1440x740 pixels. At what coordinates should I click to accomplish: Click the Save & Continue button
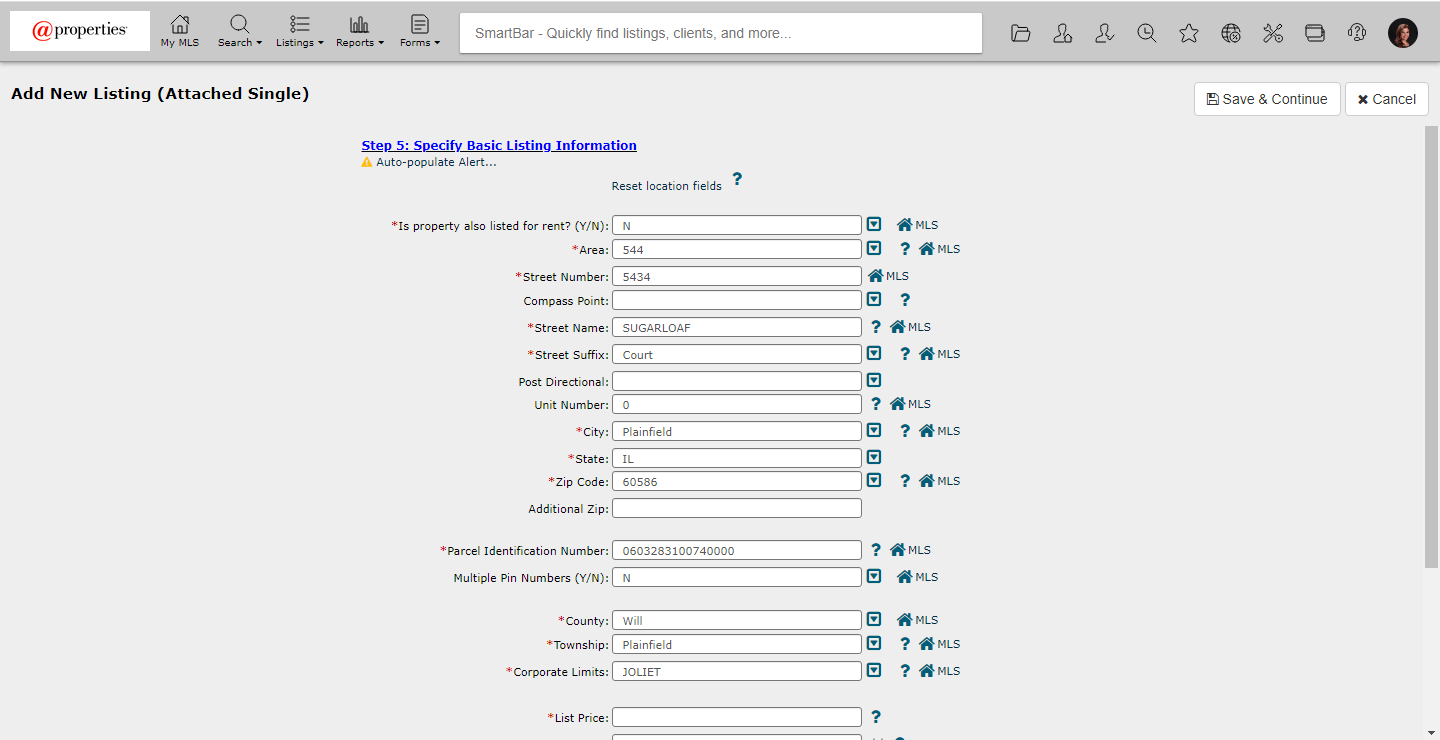[x=1266, y=99]
